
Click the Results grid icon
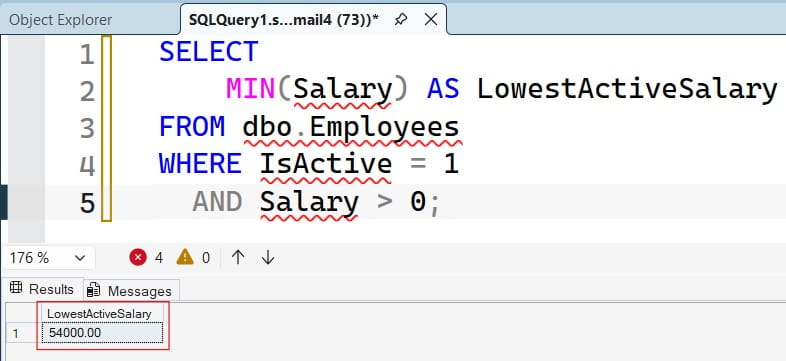pos(16,288)
